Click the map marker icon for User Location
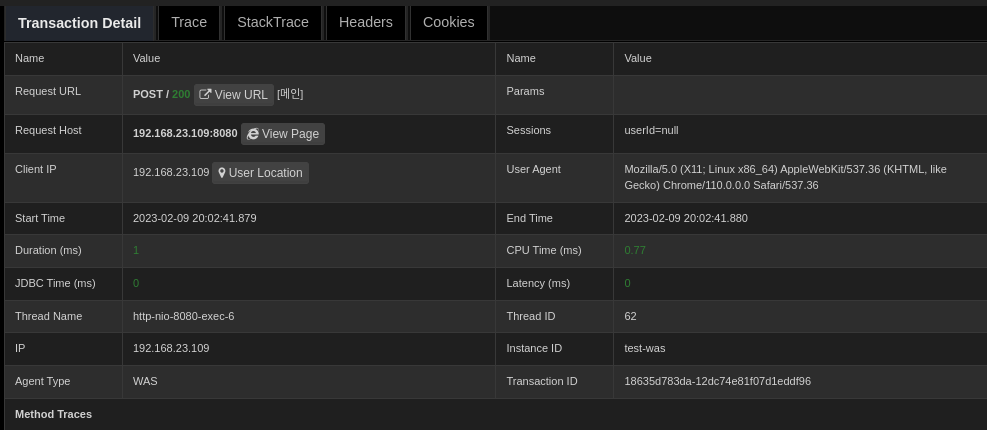The width and height of the screenshot is (987, 430). pyautogui.click(x=222, y=173)
